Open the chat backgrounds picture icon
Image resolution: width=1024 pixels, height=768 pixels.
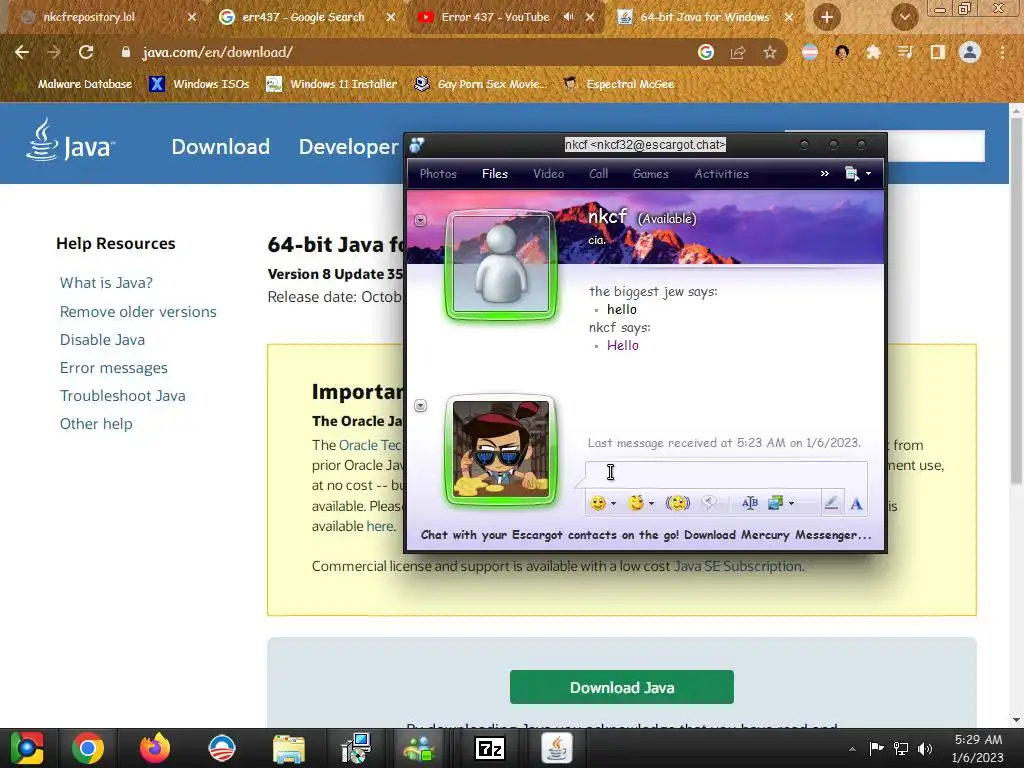[775, 502]
